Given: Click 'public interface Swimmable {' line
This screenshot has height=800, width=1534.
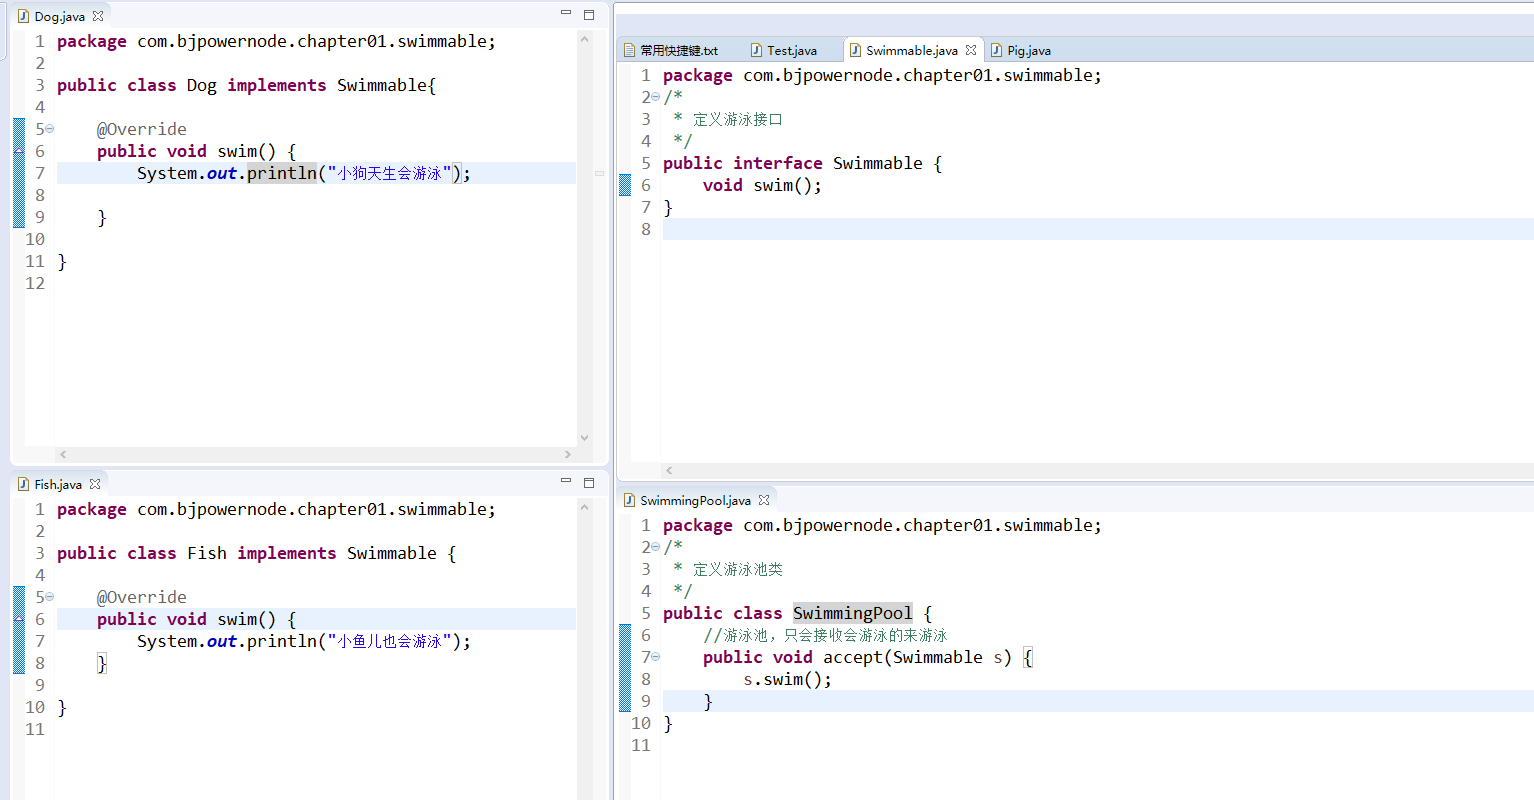Looking at the screenshot, I should click(x=802, y=163).
